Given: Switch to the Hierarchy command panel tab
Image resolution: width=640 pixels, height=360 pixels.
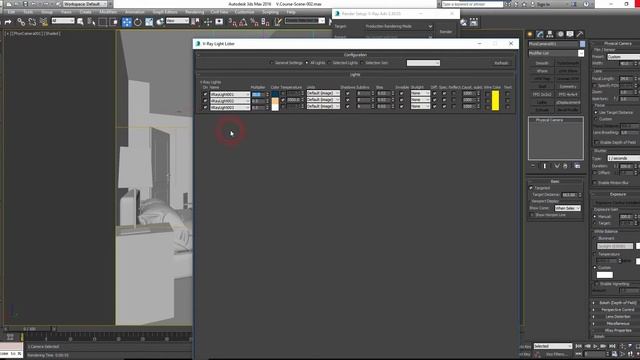Looking at the screenshot, I should (x=550, y=34).
